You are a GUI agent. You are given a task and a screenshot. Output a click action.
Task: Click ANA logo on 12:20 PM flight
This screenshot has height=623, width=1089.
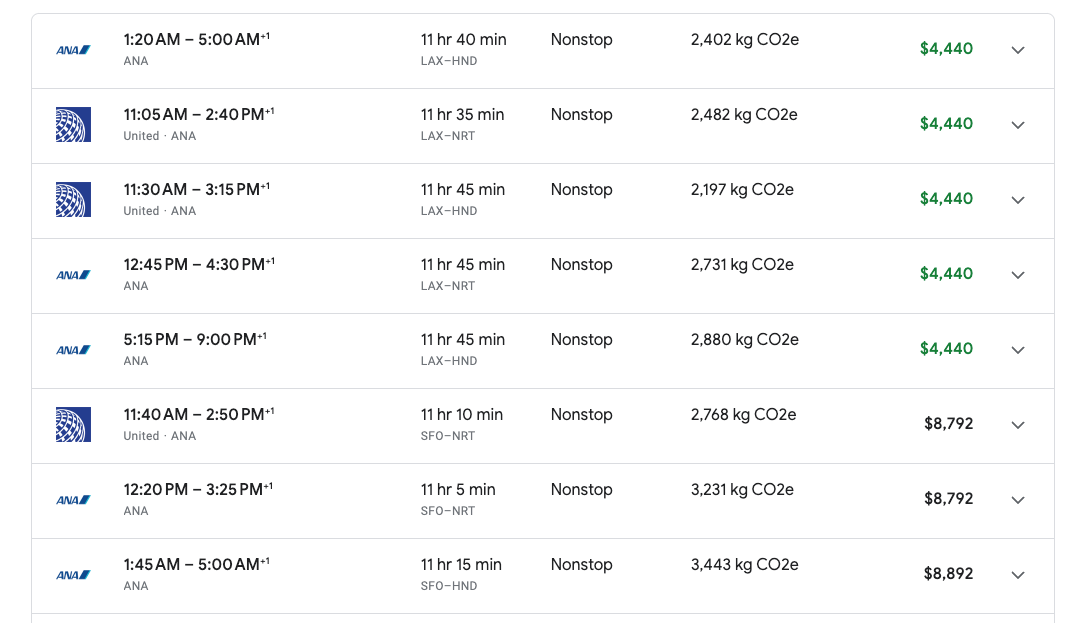(x=73, y=500)
